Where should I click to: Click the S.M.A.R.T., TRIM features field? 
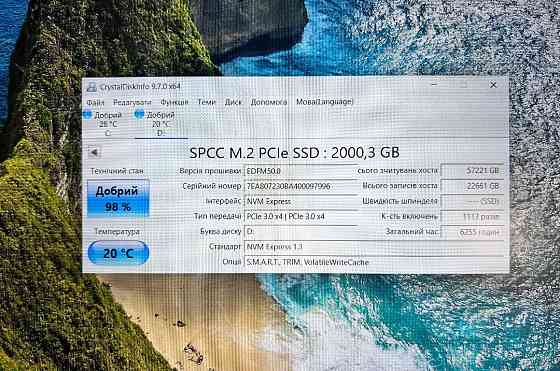[375, 262]
